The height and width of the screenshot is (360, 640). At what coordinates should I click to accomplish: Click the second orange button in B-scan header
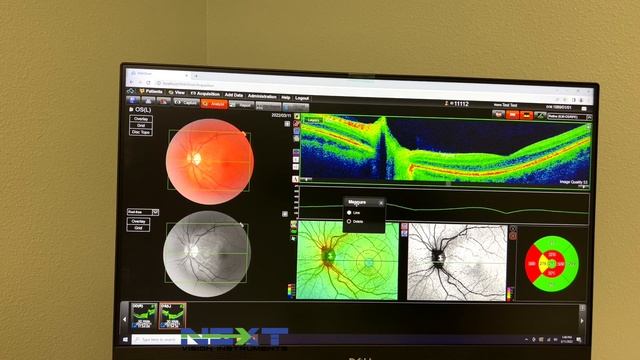[x=527, y=116]
